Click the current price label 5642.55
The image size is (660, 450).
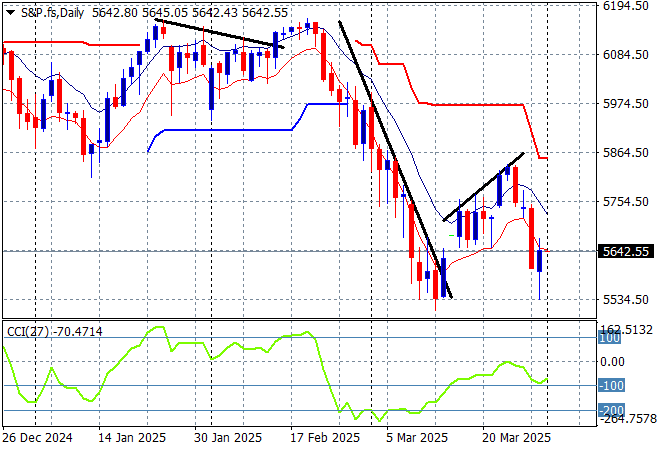click(x=626, y=251)
